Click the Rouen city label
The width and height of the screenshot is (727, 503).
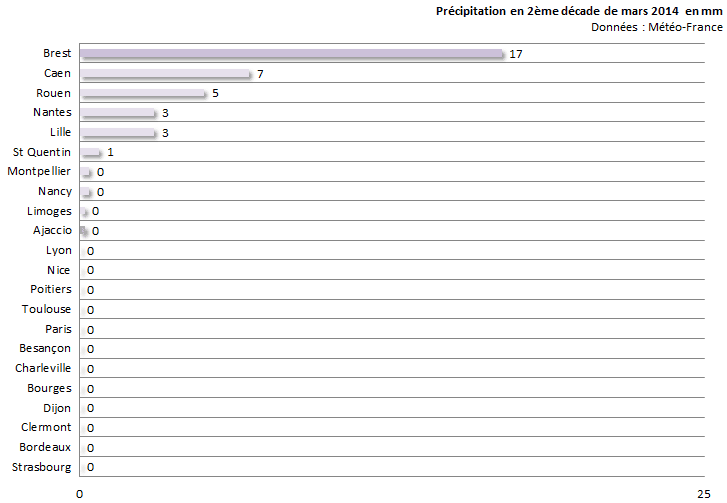click(54, 93)
